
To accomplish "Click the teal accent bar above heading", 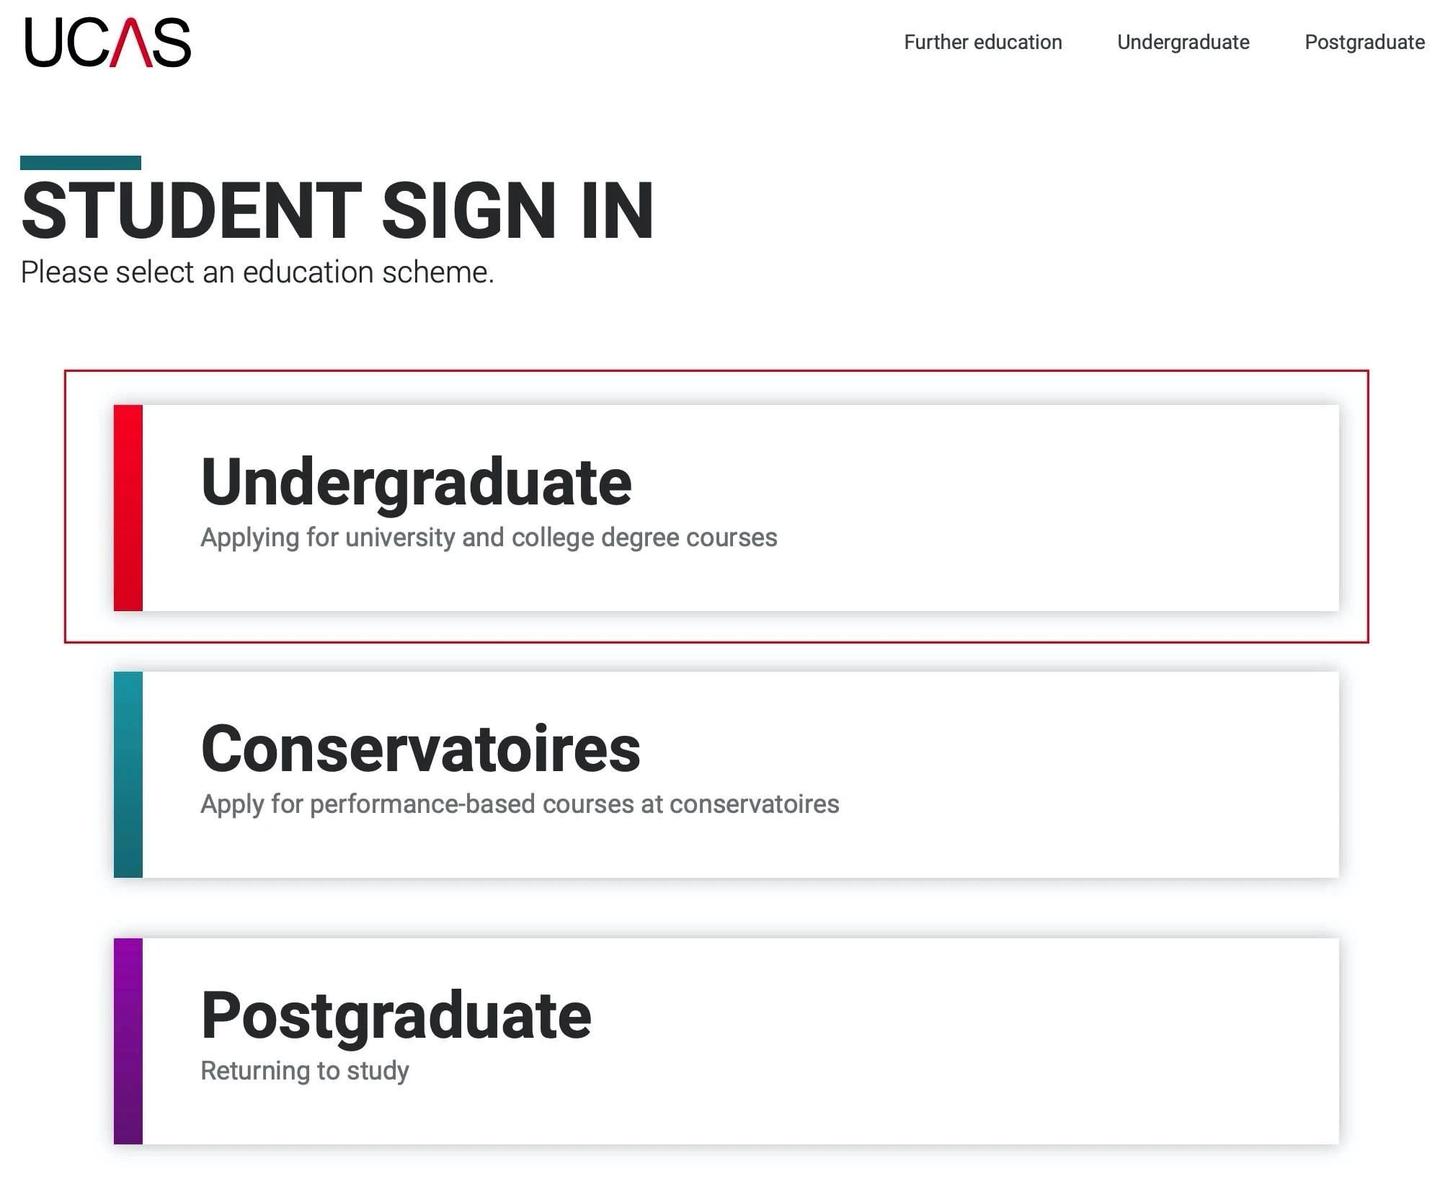I will (x=80, y=163).
